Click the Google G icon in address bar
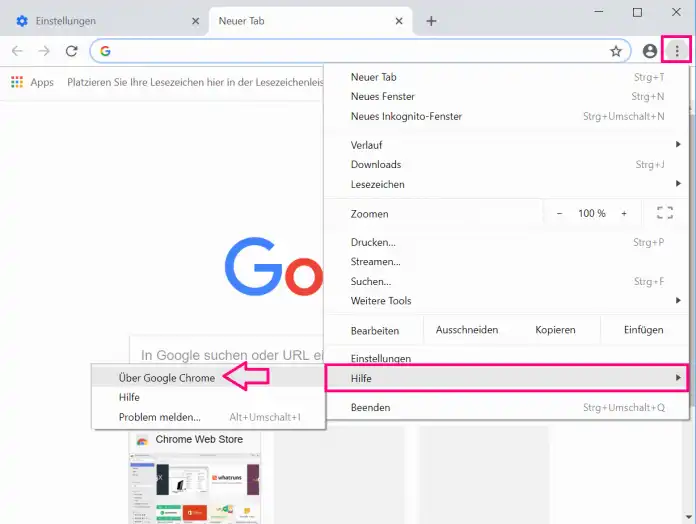The height and width of the screenshot is (524, 696). [105, 51]
